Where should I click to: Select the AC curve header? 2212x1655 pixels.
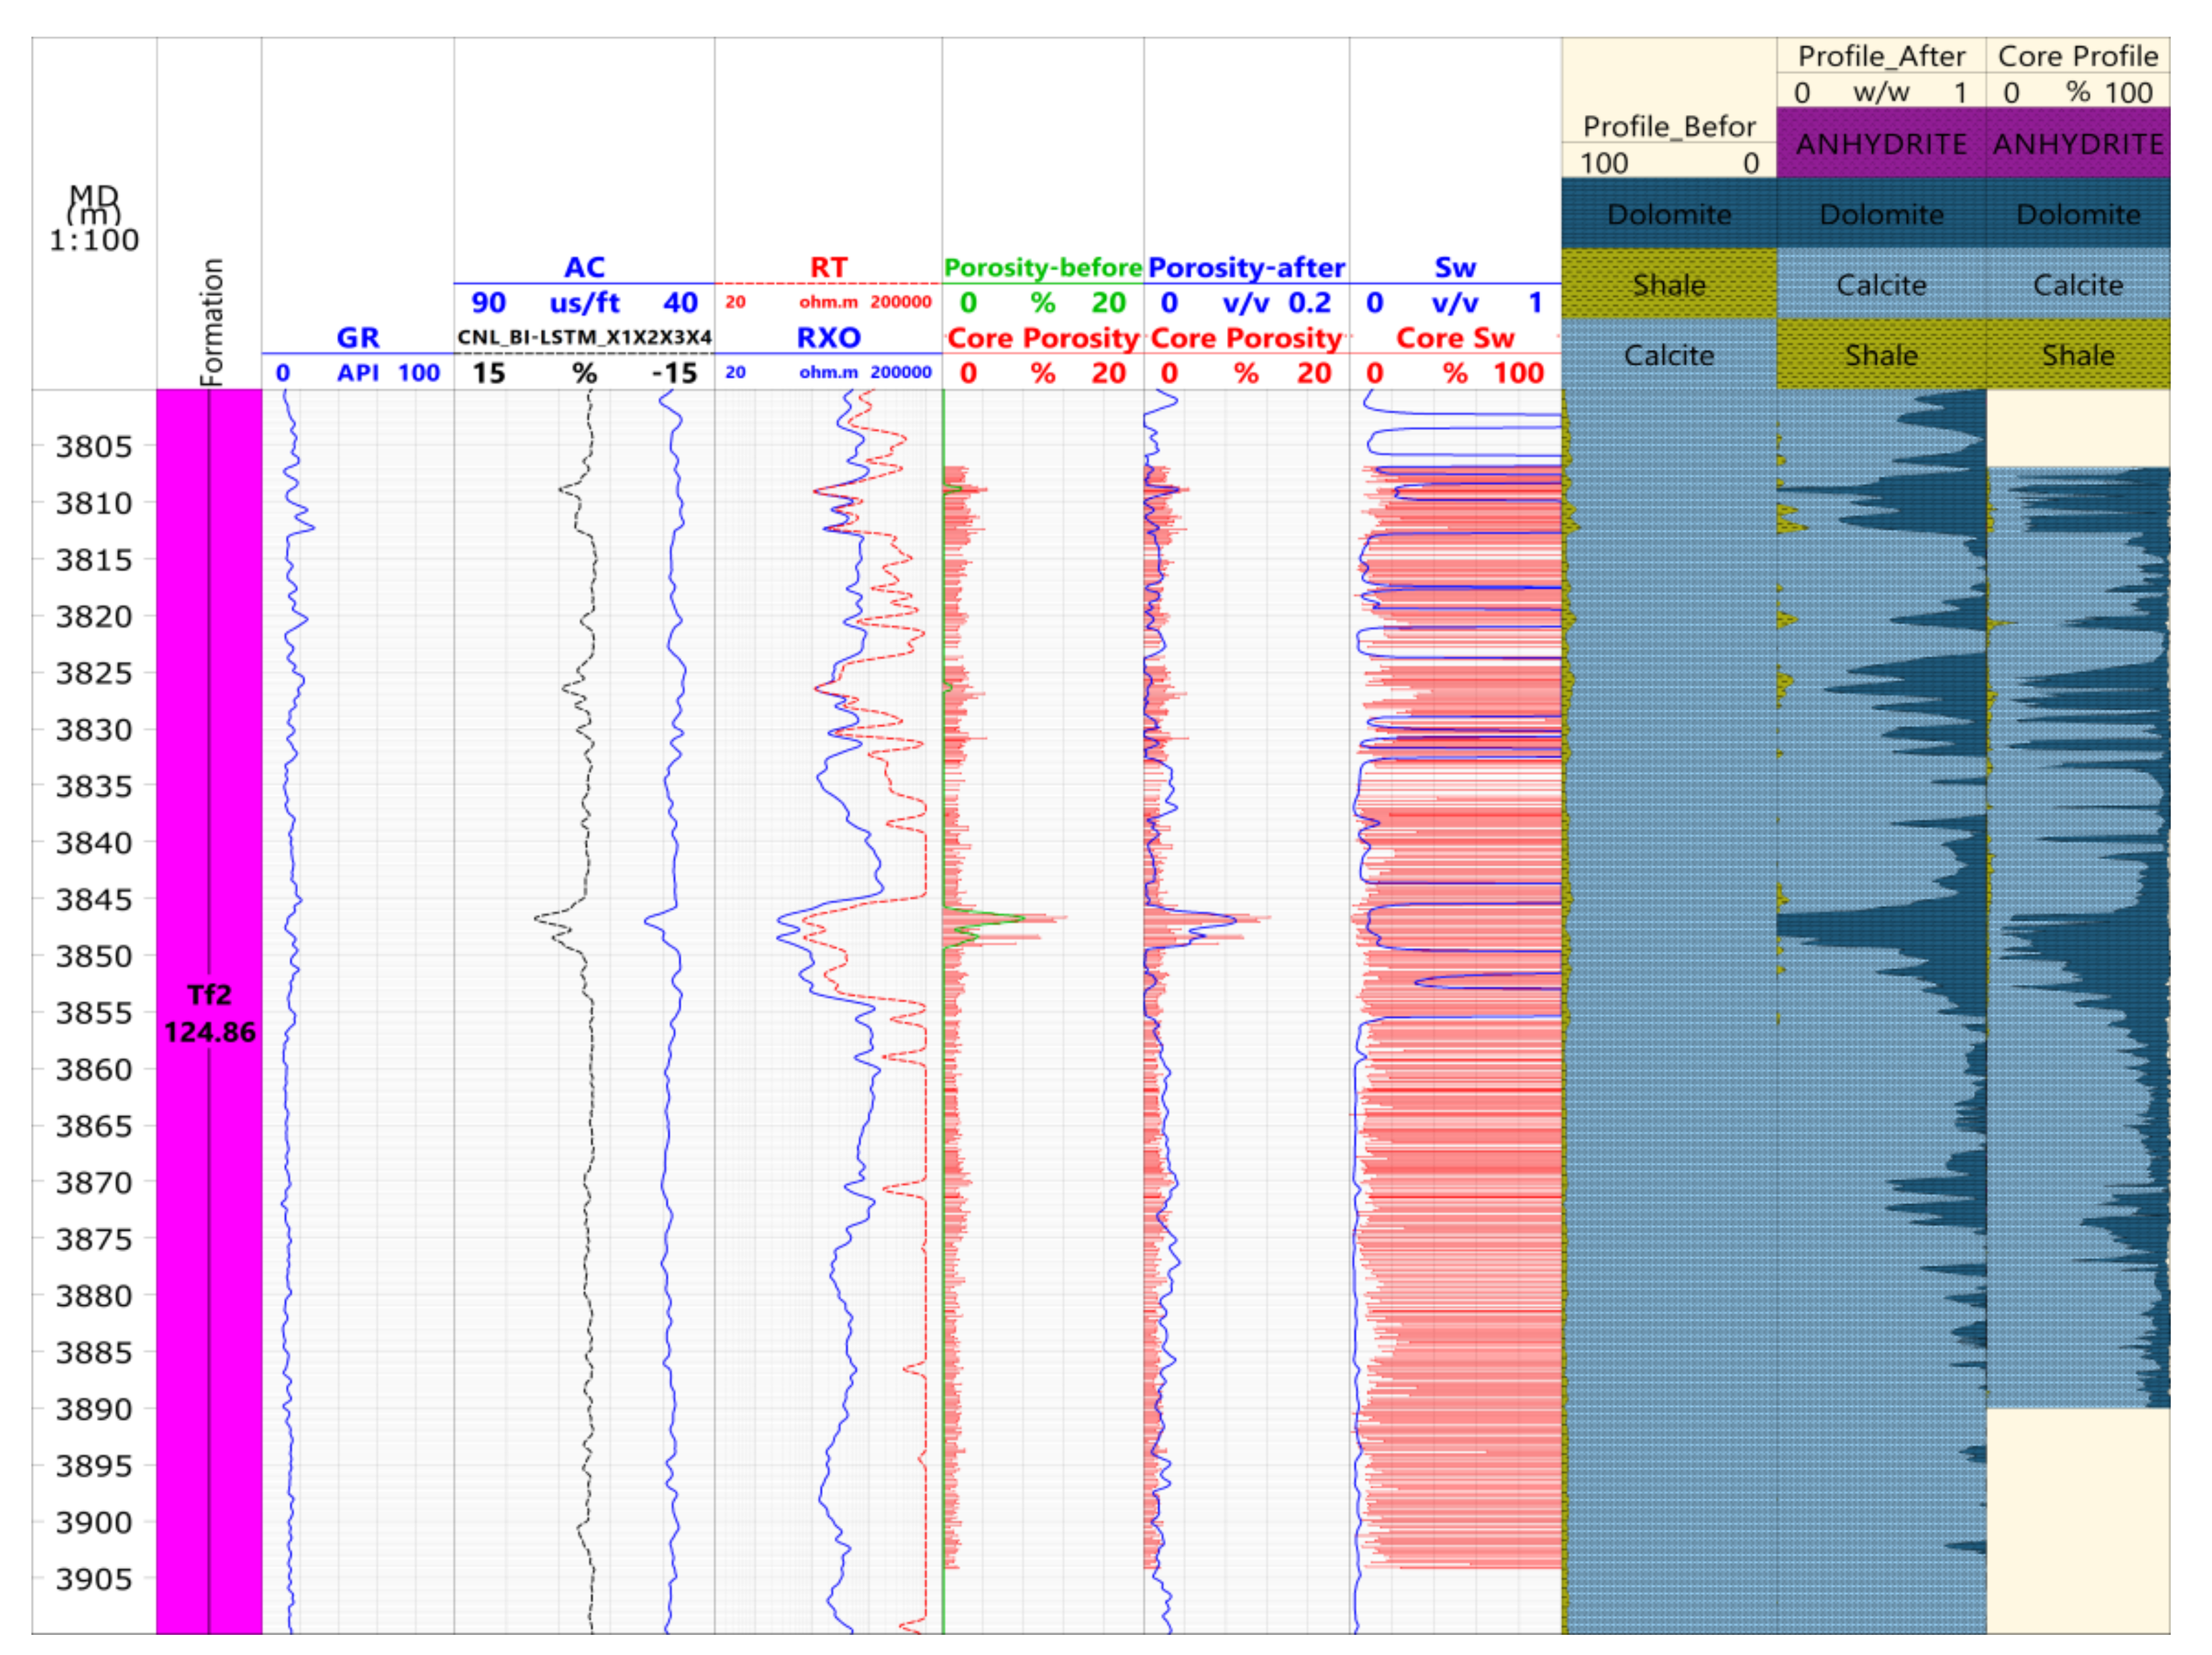point(584,267)
